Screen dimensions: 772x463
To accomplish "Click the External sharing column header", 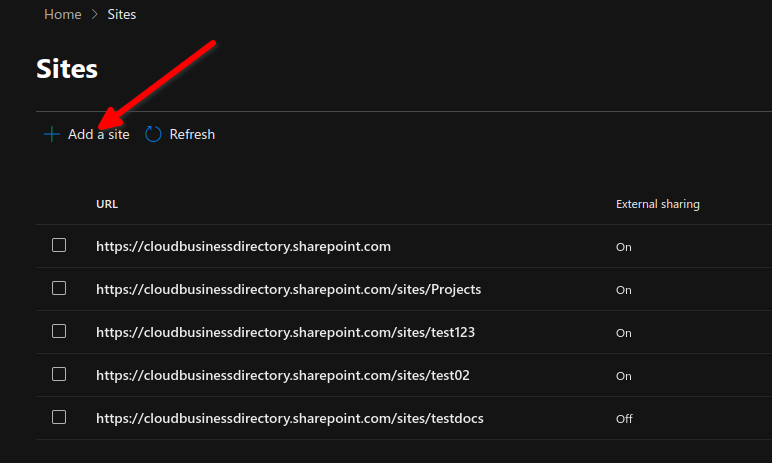I will (x=657, y=204).
